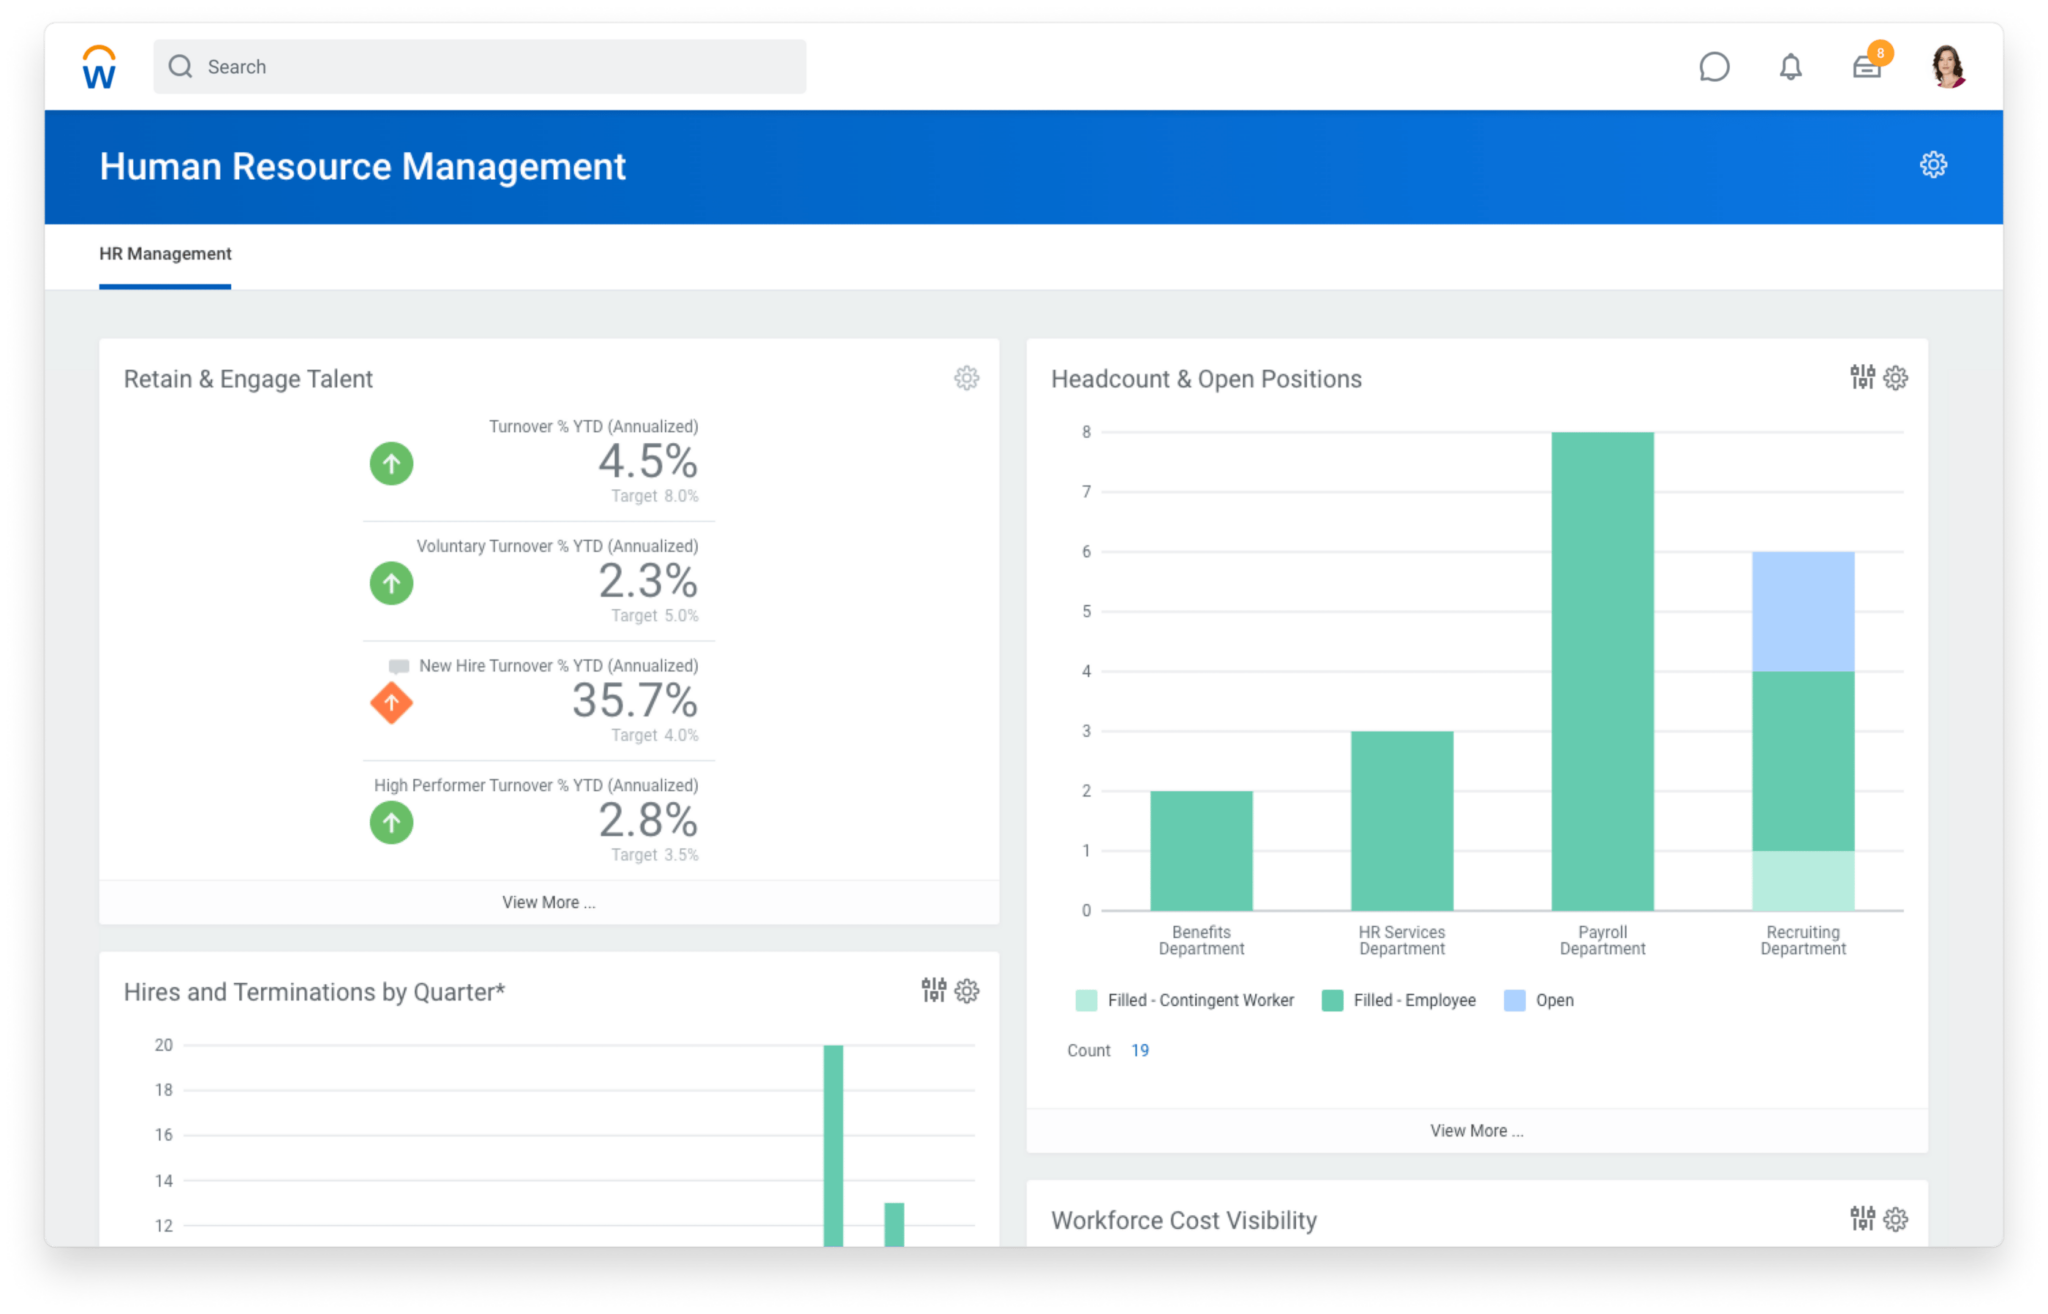Expand View More under Headcount & Open Positions

[x=1476, y=1130]
